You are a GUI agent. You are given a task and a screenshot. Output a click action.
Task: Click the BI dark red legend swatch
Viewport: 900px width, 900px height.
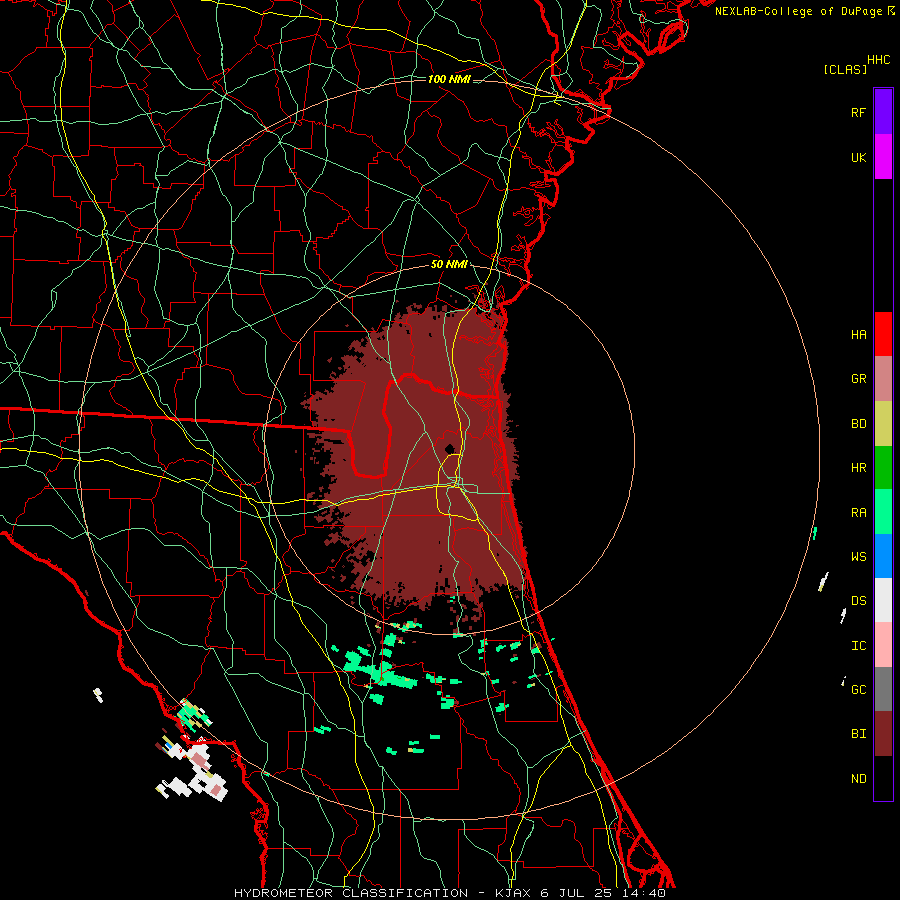pyautogui.click(x=883, y=734)
